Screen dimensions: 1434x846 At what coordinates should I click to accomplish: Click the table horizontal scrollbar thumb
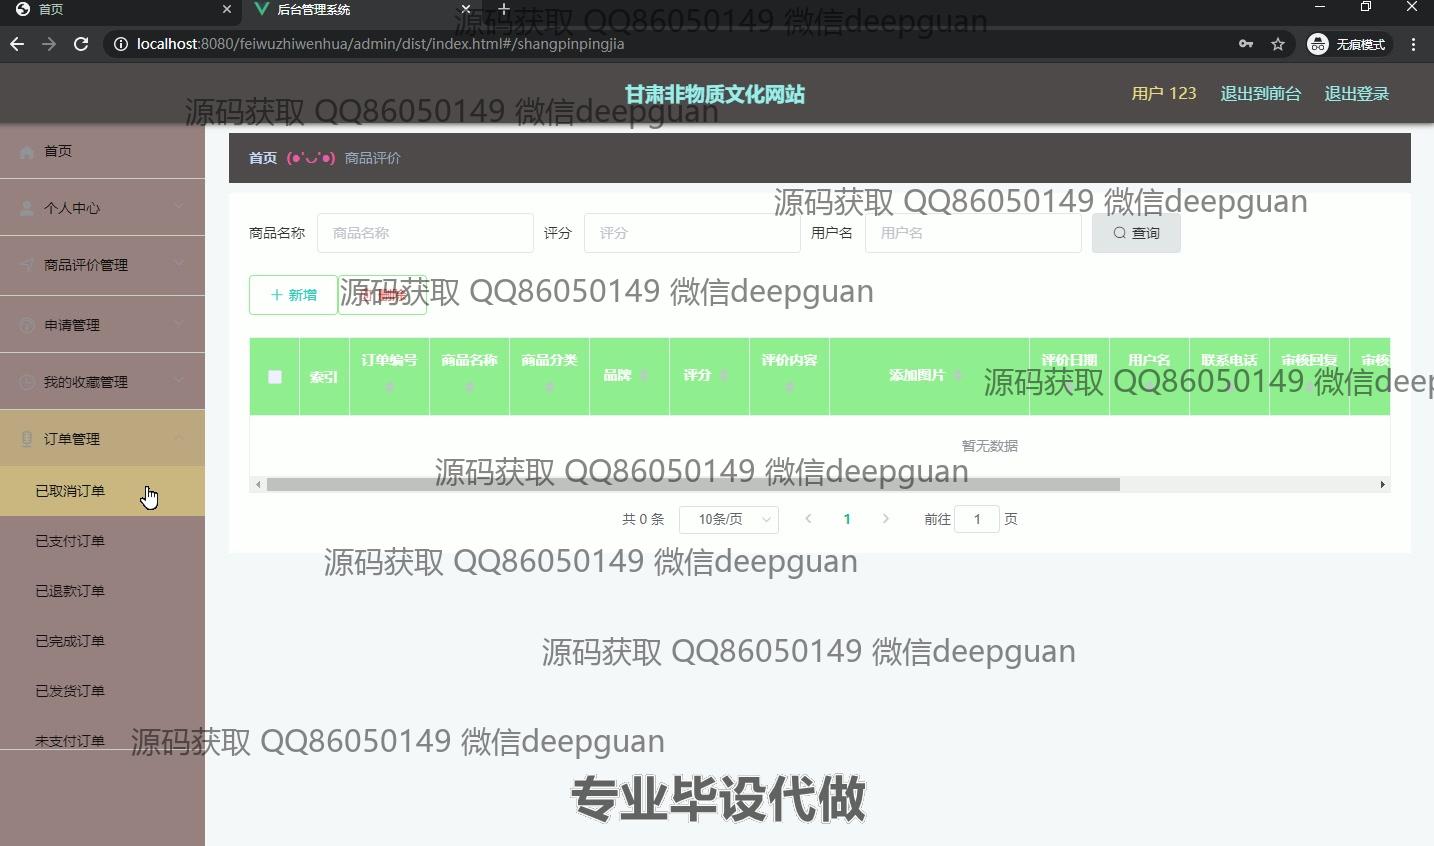tap(693, 484)
